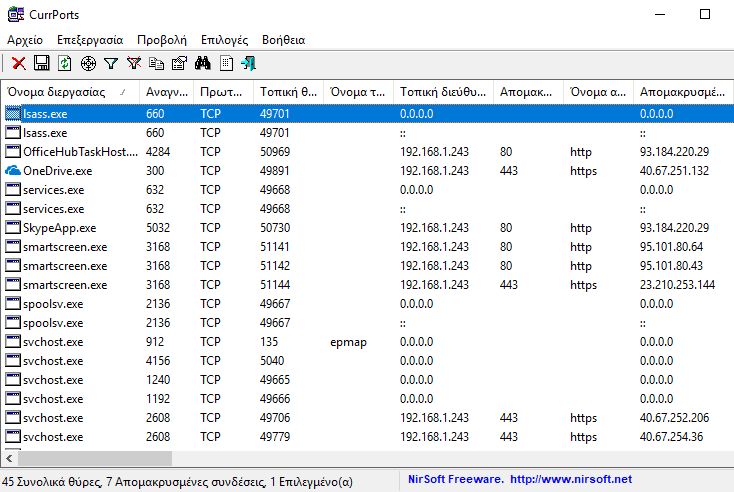Screen dimensions: 734x492
Task: Click process ID cell 1192
Action: [x=158, y=399]
